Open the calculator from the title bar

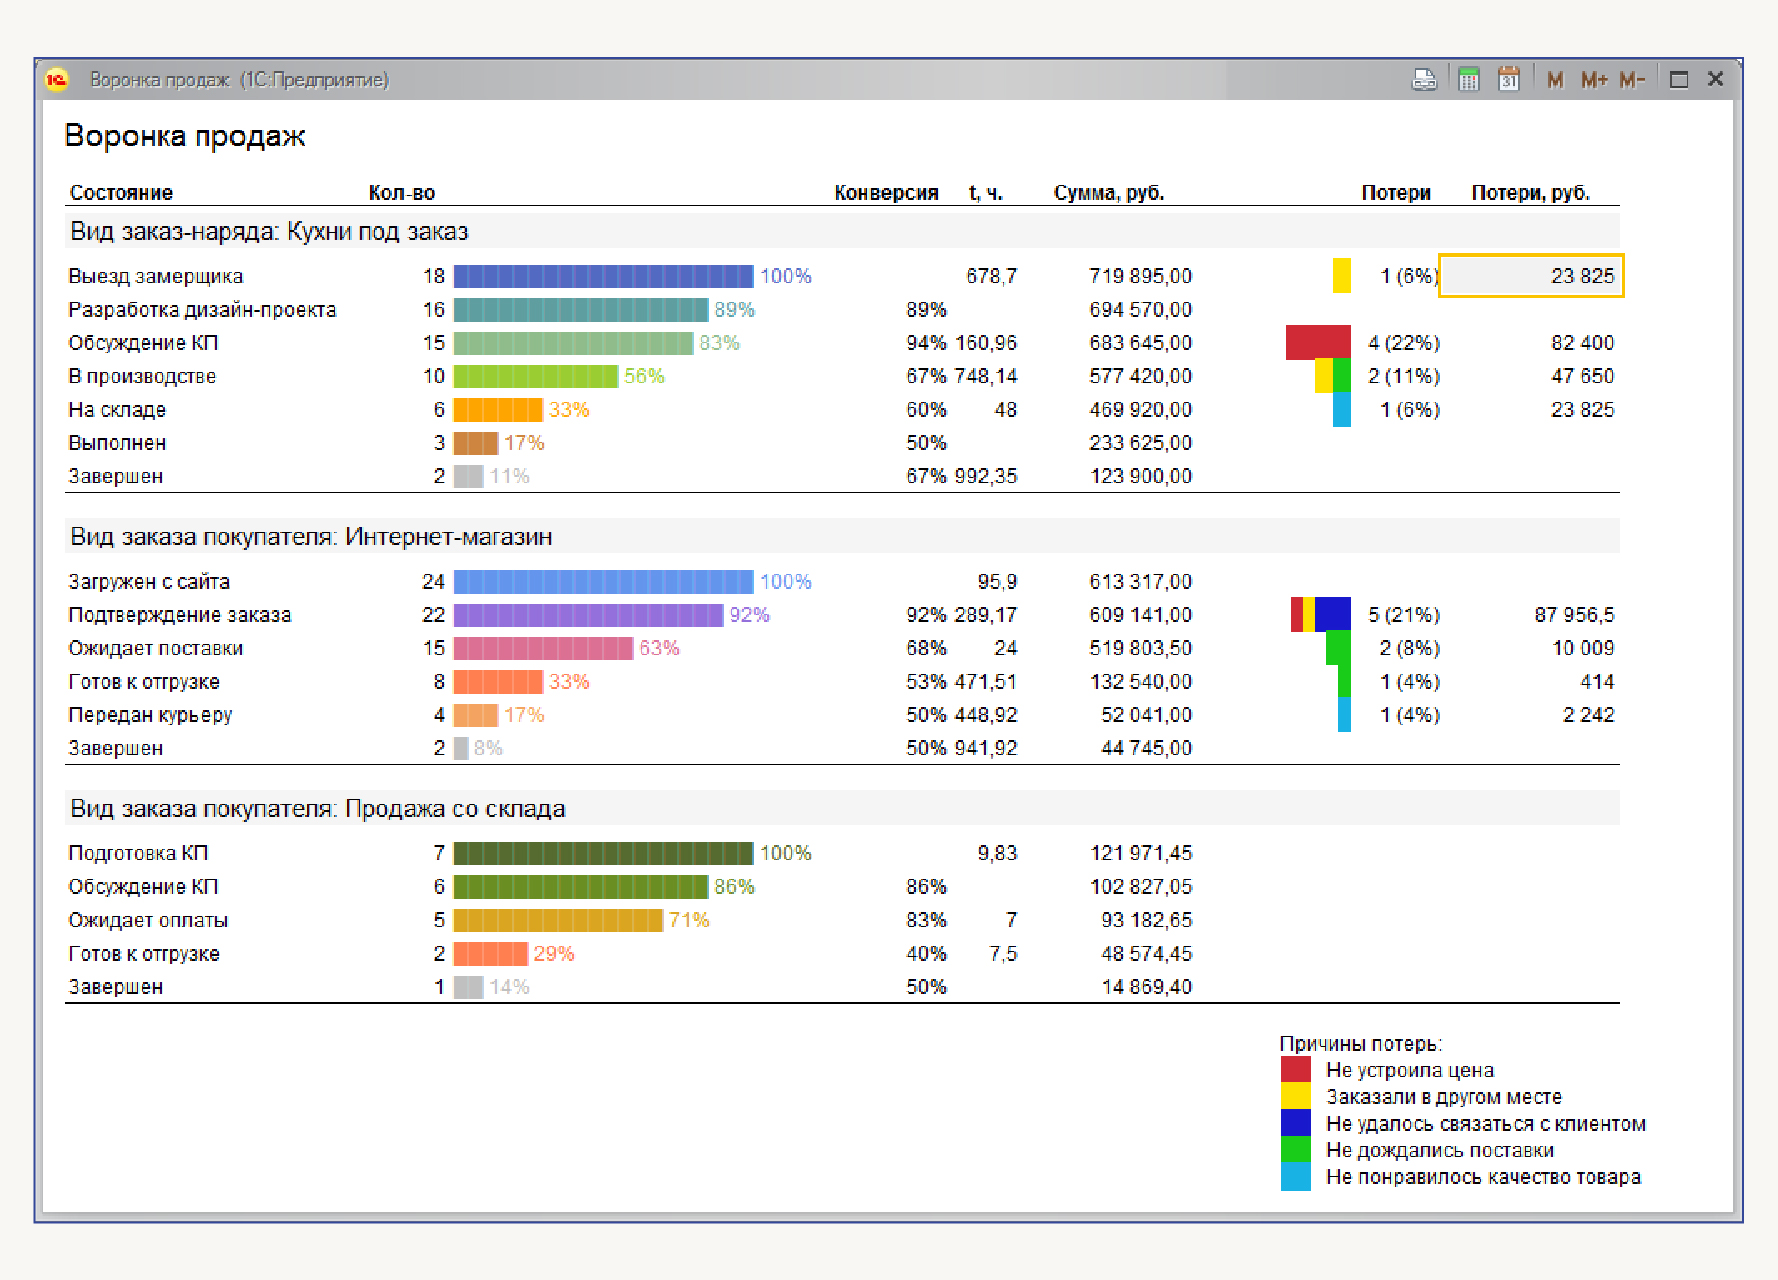click(x=1468, y=80)
